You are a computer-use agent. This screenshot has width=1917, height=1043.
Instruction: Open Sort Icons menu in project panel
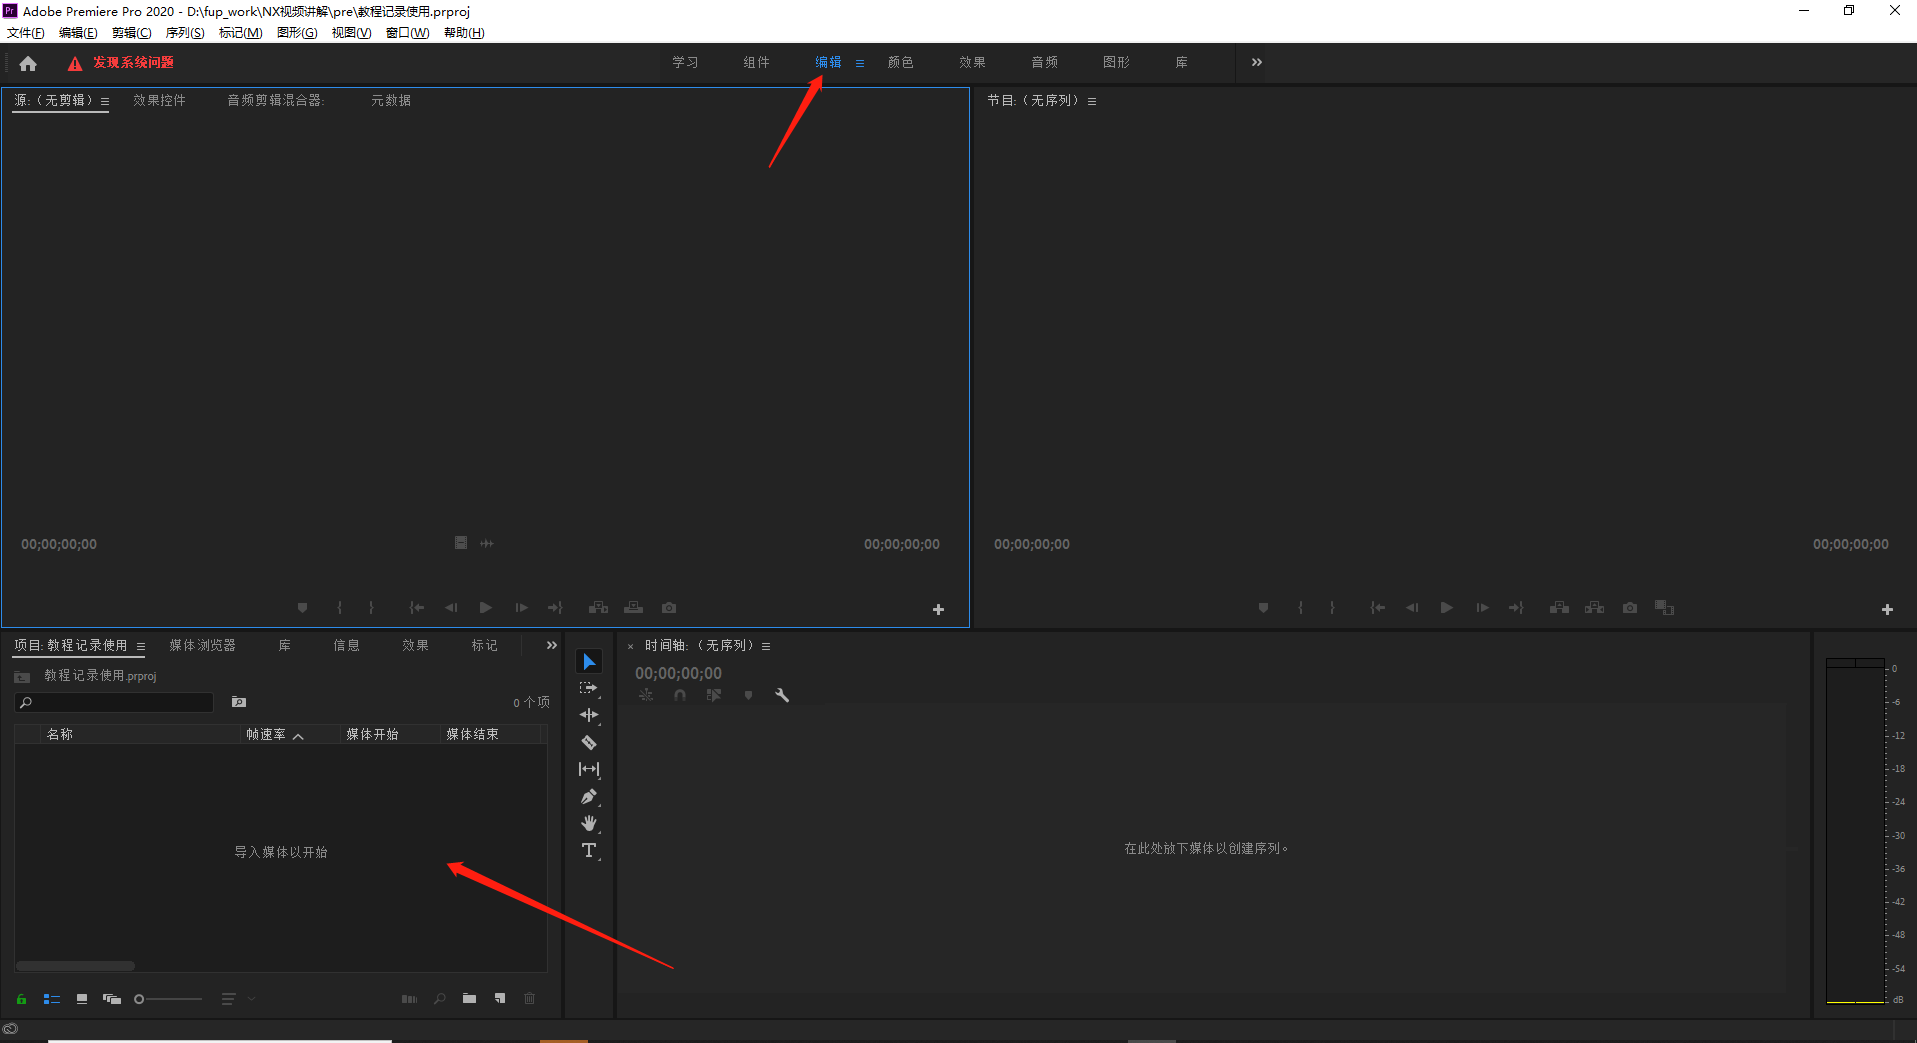(228, 999)
